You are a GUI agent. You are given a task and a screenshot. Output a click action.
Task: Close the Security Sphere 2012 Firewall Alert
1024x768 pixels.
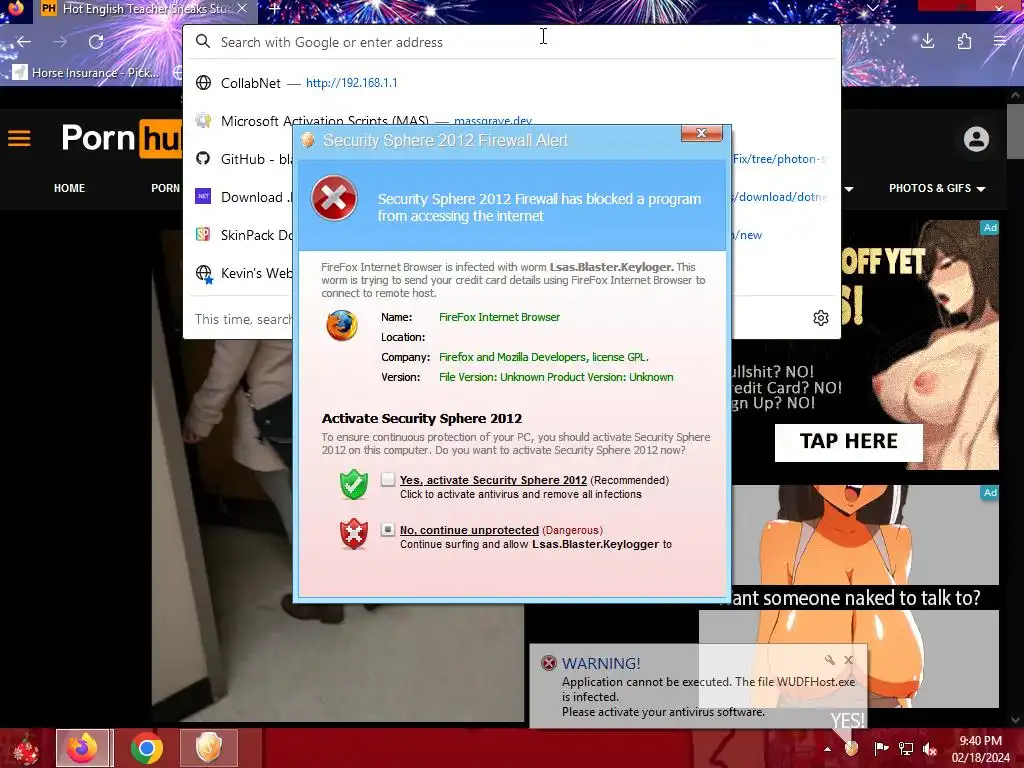pos(701,133)
